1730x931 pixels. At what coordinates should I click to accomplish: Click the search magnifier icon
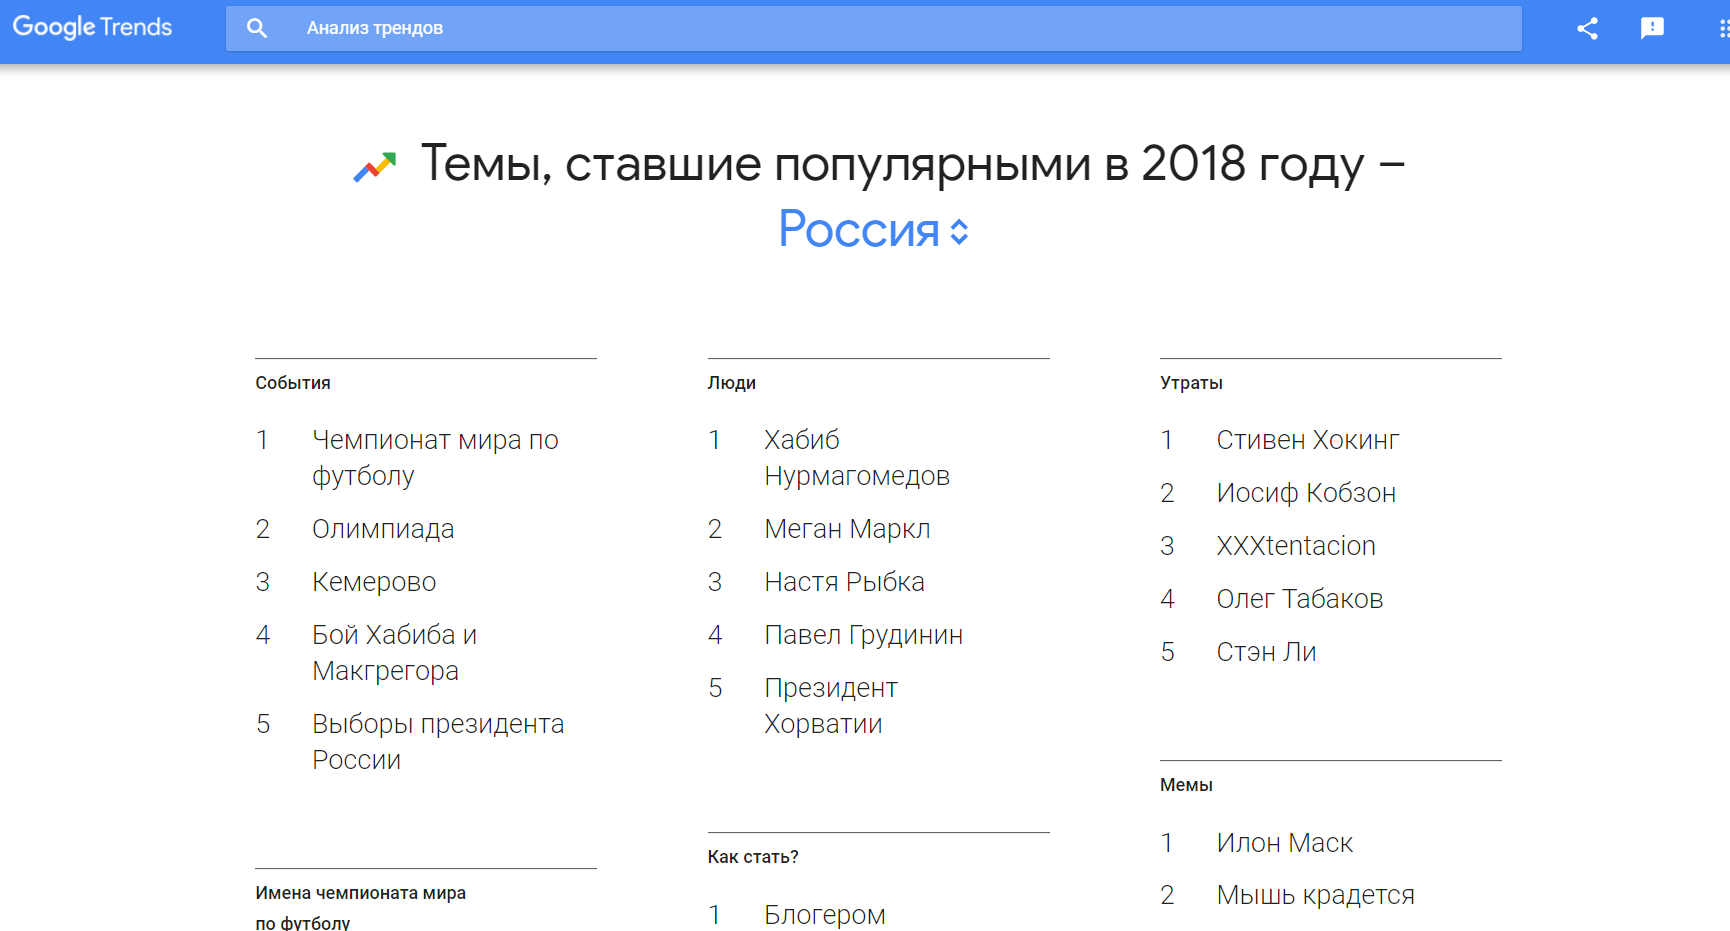click(257, 28)
